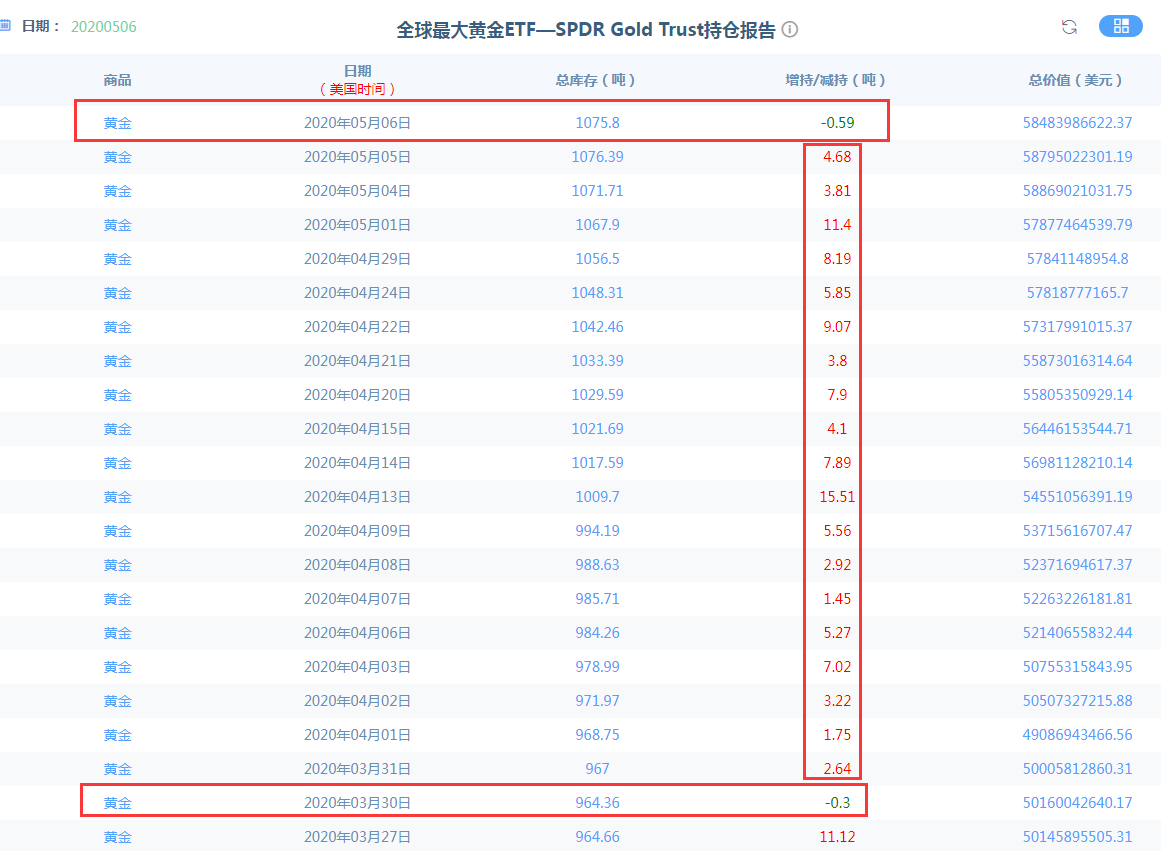Image resolution: width=1161 pixels, height=851 pixels.
Task: Click the change value 15.51
Action: coord(837,498)
